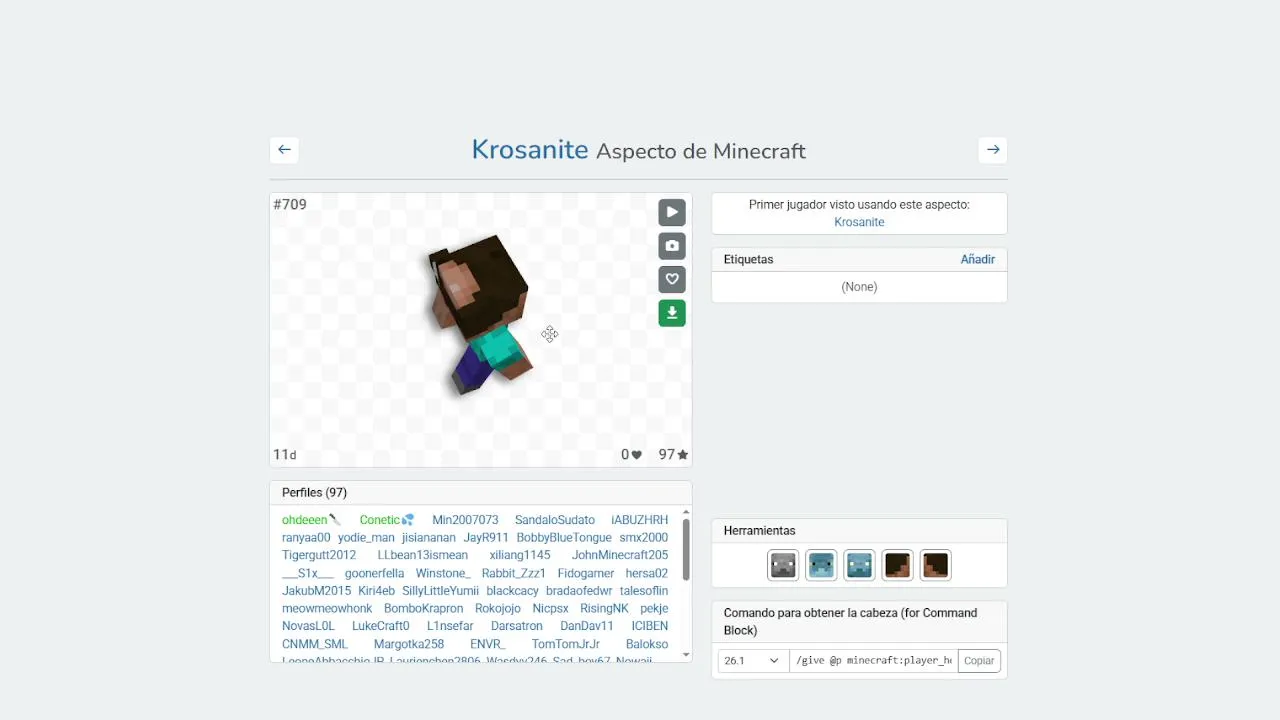Click the /give command text field
The image size is (1280, 720).
pyautogui.click(x=873, y=661)
